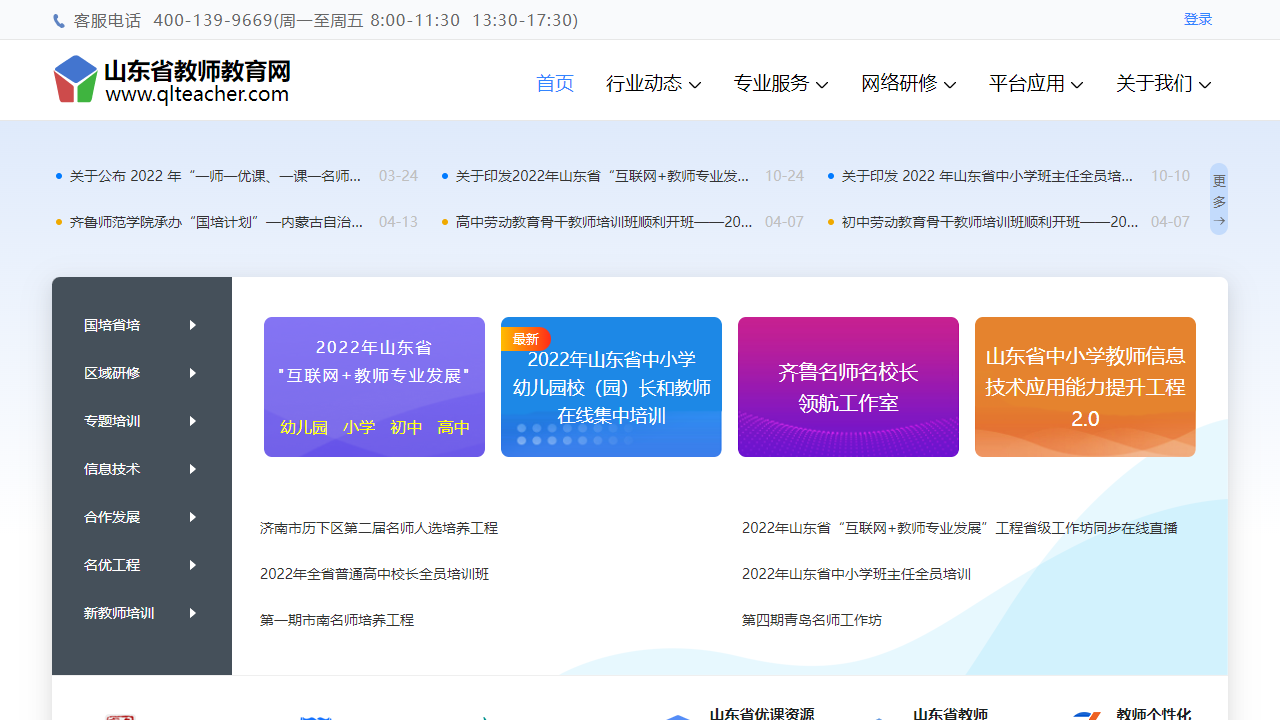Click arrow icon next to 国培省培

point(192,325)
